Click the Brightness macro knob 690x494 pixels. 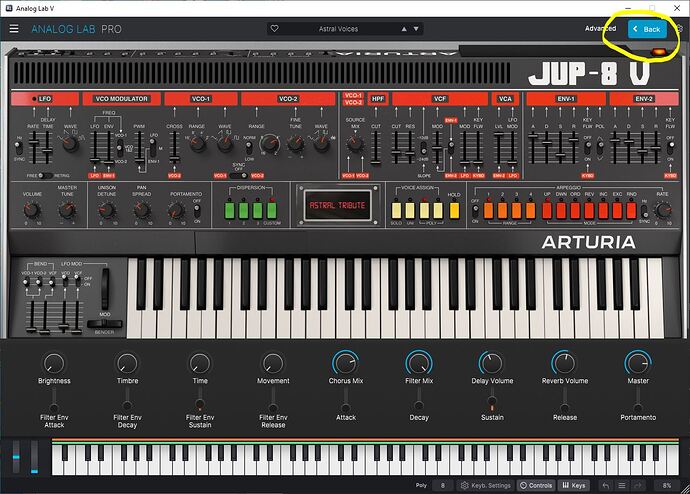[x=54, y=363]
